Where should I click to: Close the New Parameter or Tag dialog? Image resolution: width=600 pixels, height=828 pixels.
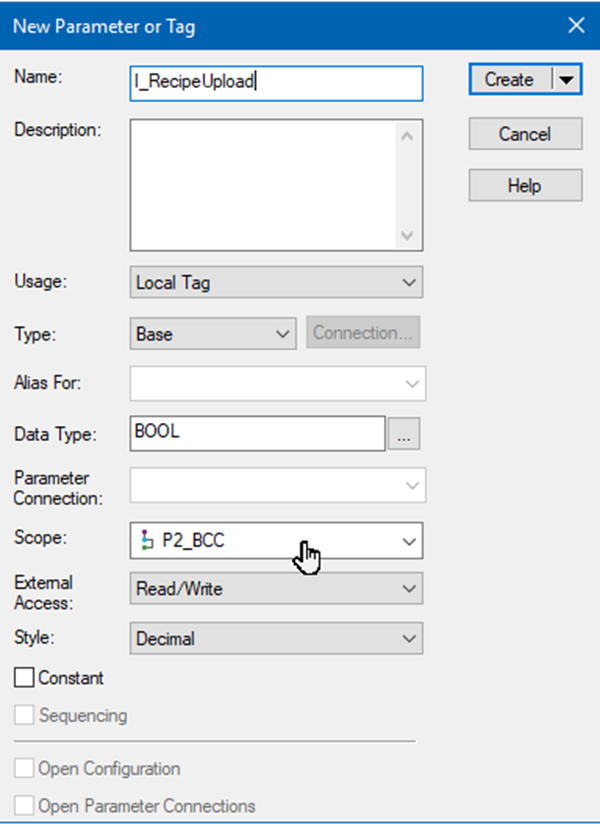point(576,25)
